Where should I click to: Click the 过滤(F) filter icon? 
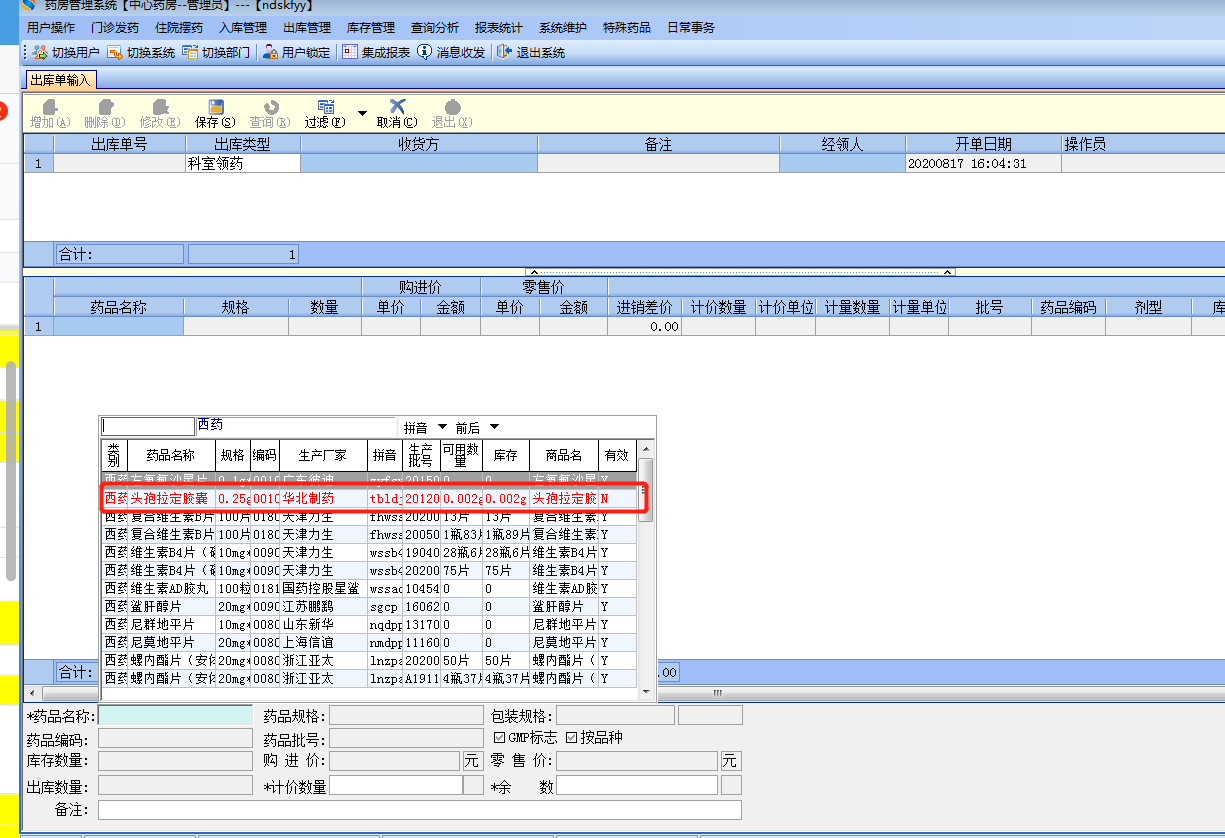coord(325,107)
